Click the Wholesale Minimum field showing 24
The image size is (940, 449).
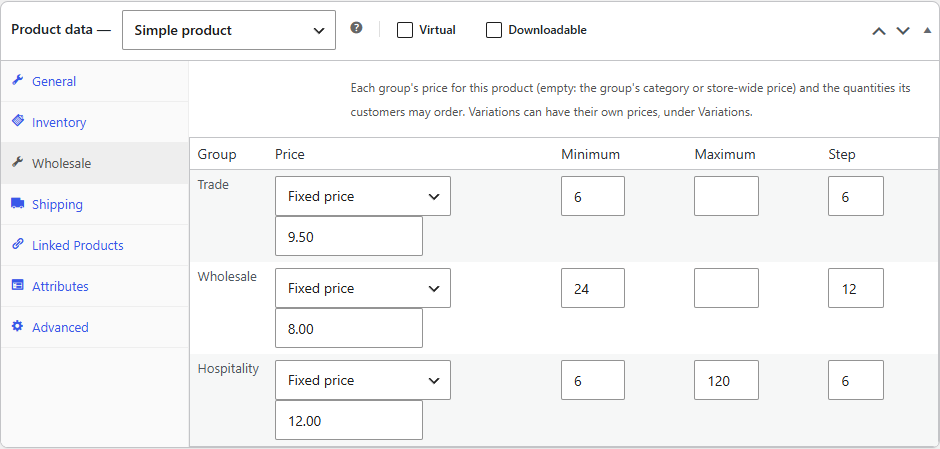click(593, 288)
